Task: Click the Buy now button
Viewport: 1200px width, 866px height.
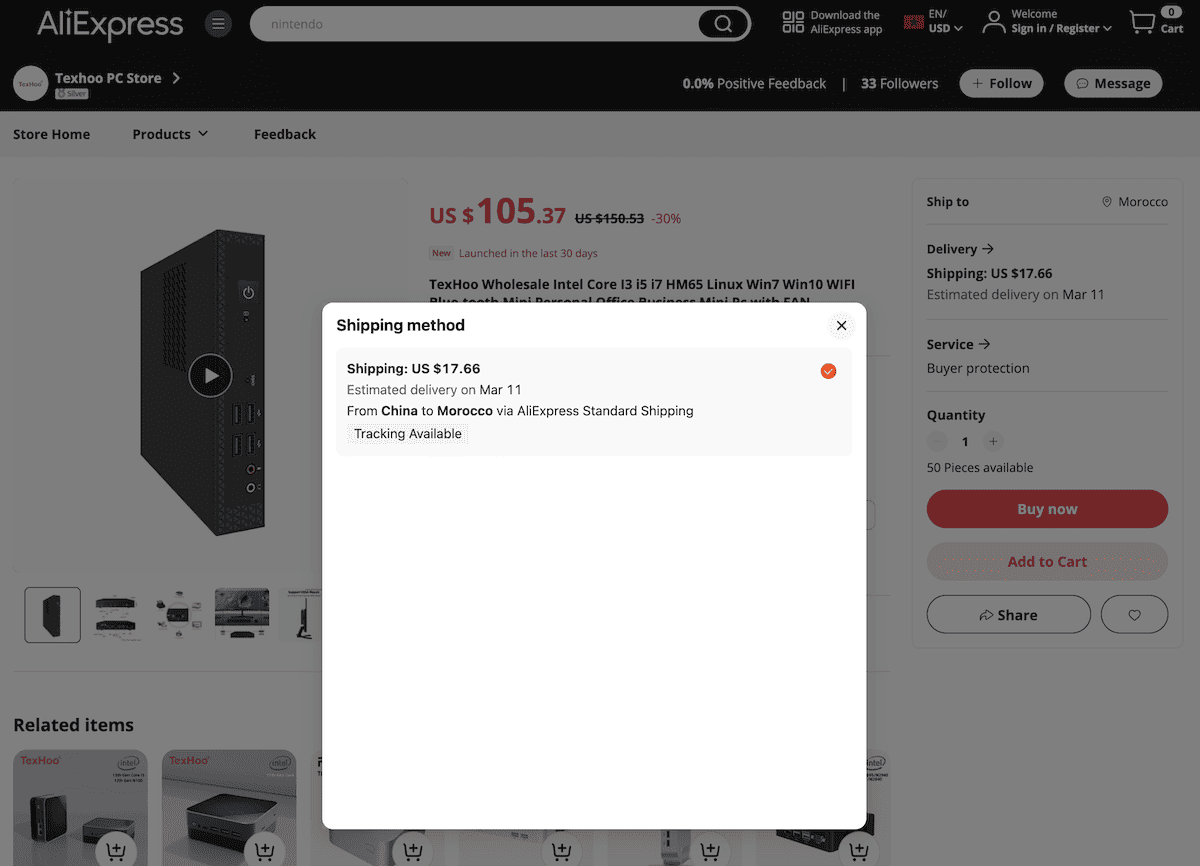Action: (x=1047, y=509)
